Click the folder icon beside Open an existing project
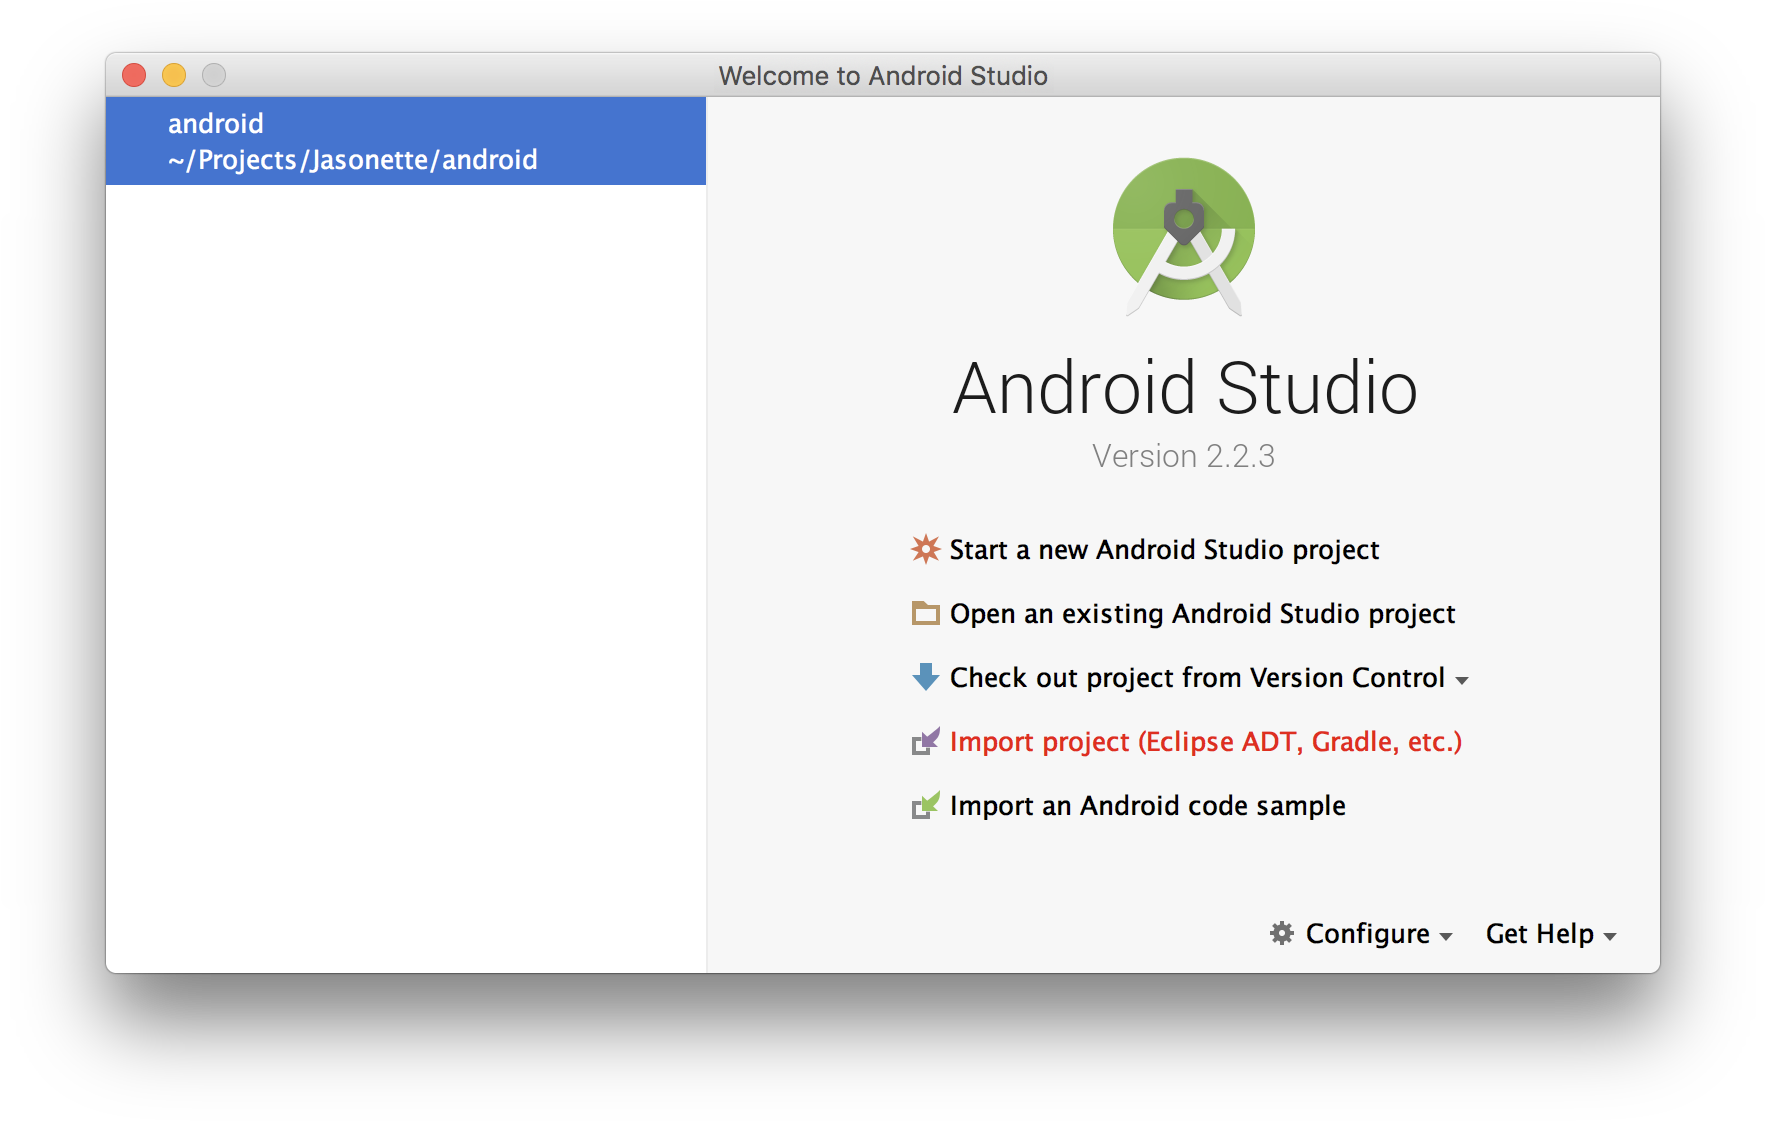 point(925,613)
